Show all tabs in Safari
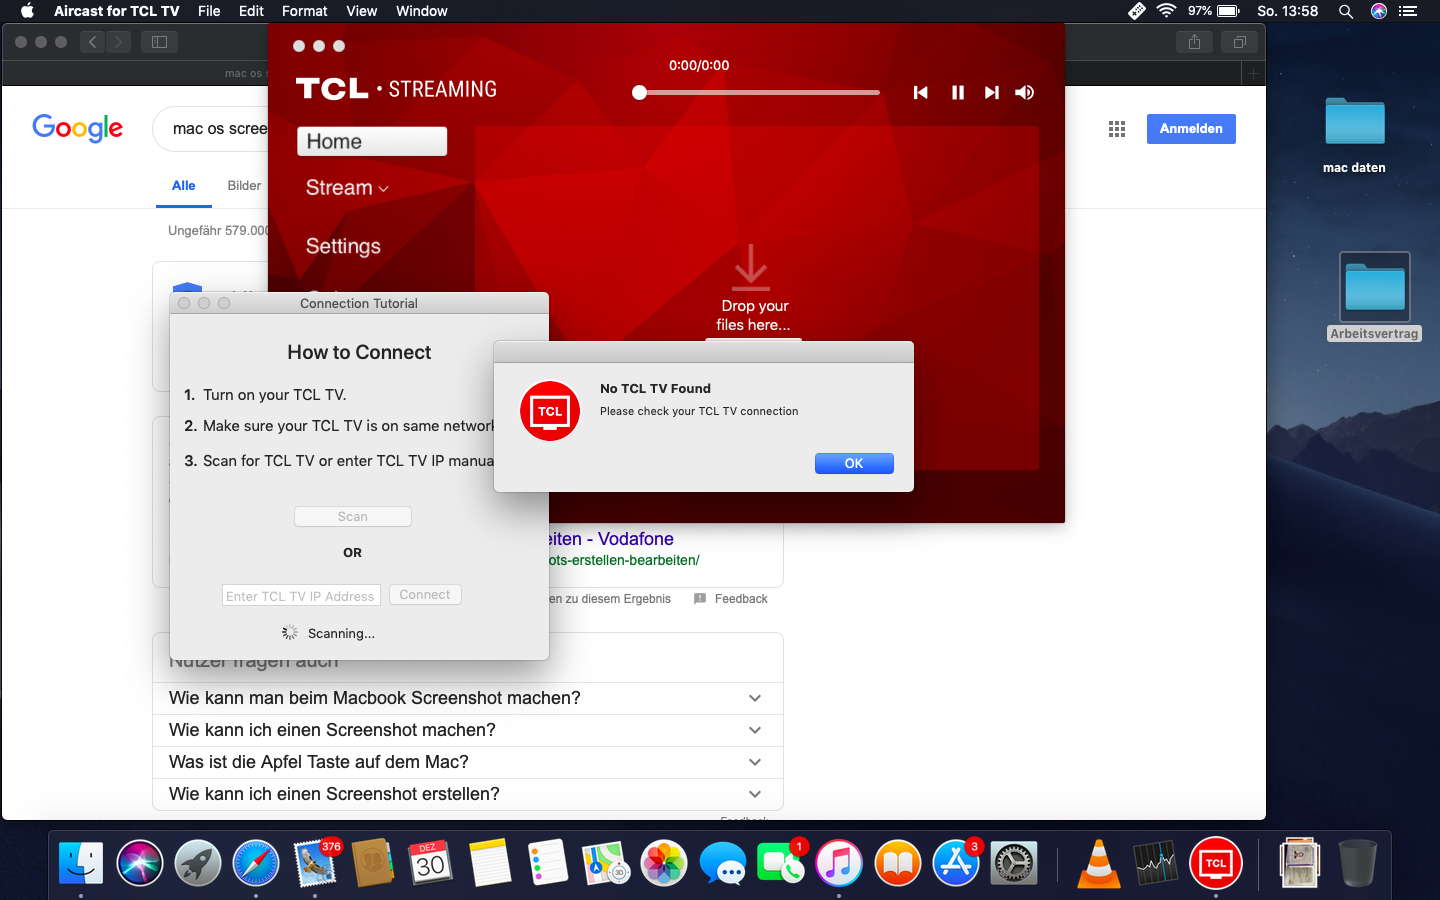Image resolution: width=1440 pixels, height=900 pixels. [1239, 42]
